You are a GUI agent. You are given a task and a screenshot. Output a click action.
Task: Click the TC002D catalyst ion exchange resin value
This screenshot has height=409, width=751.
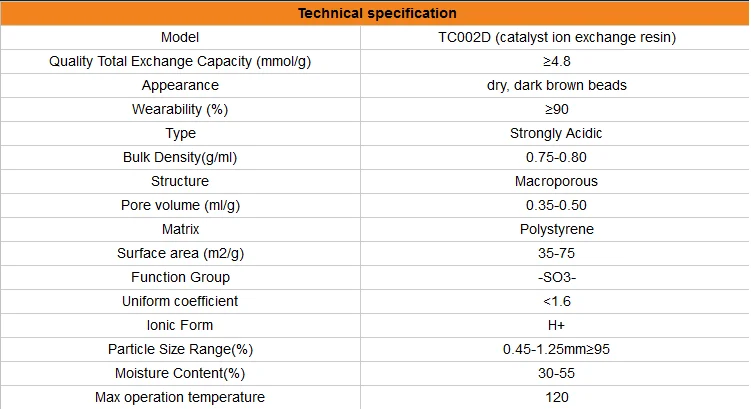click(x=557, y=37)
